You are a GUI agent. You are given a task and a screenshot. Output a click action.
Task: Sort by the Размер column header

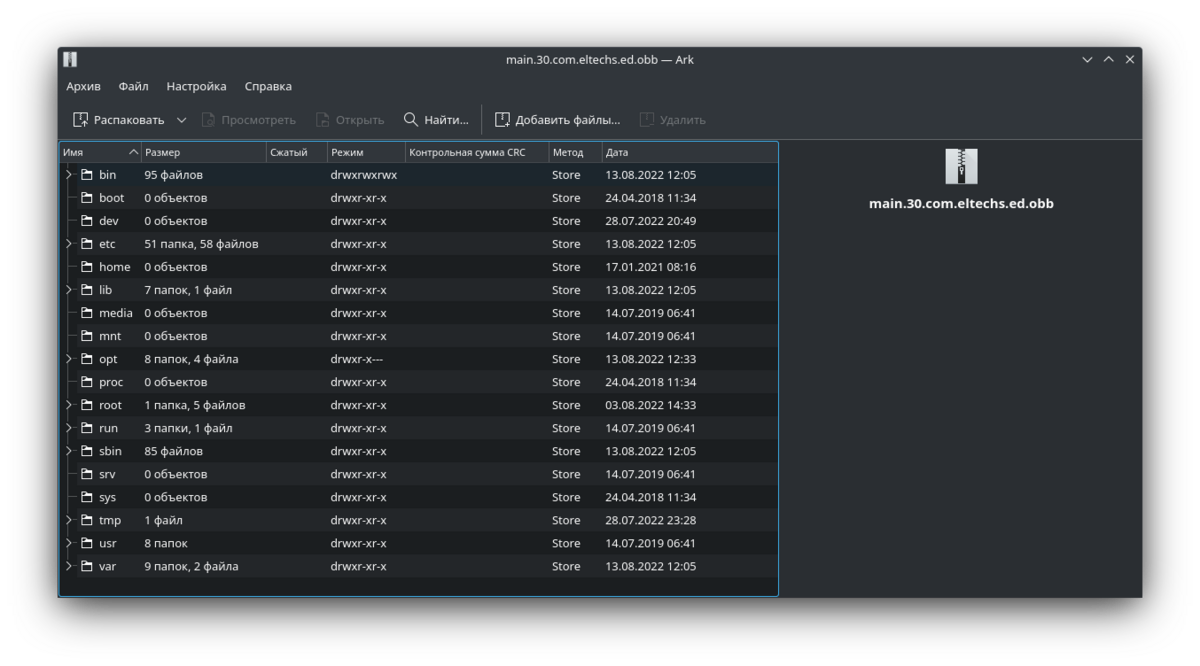click(200, 153)
